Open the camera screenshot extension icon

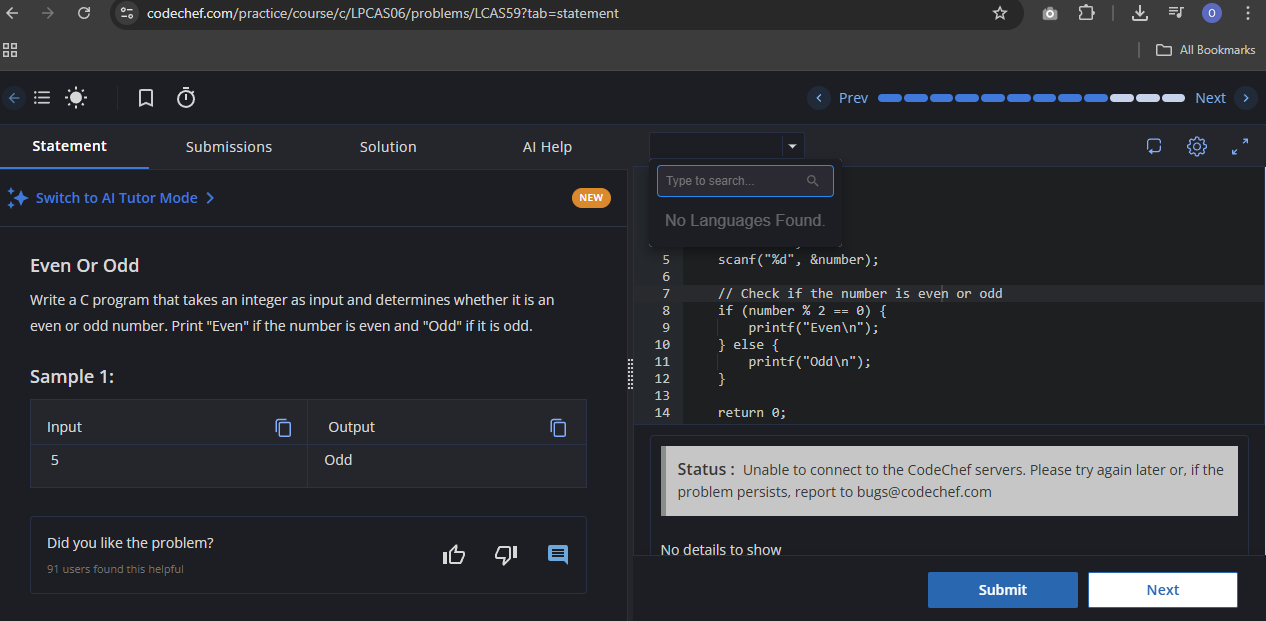point(1050,13)
